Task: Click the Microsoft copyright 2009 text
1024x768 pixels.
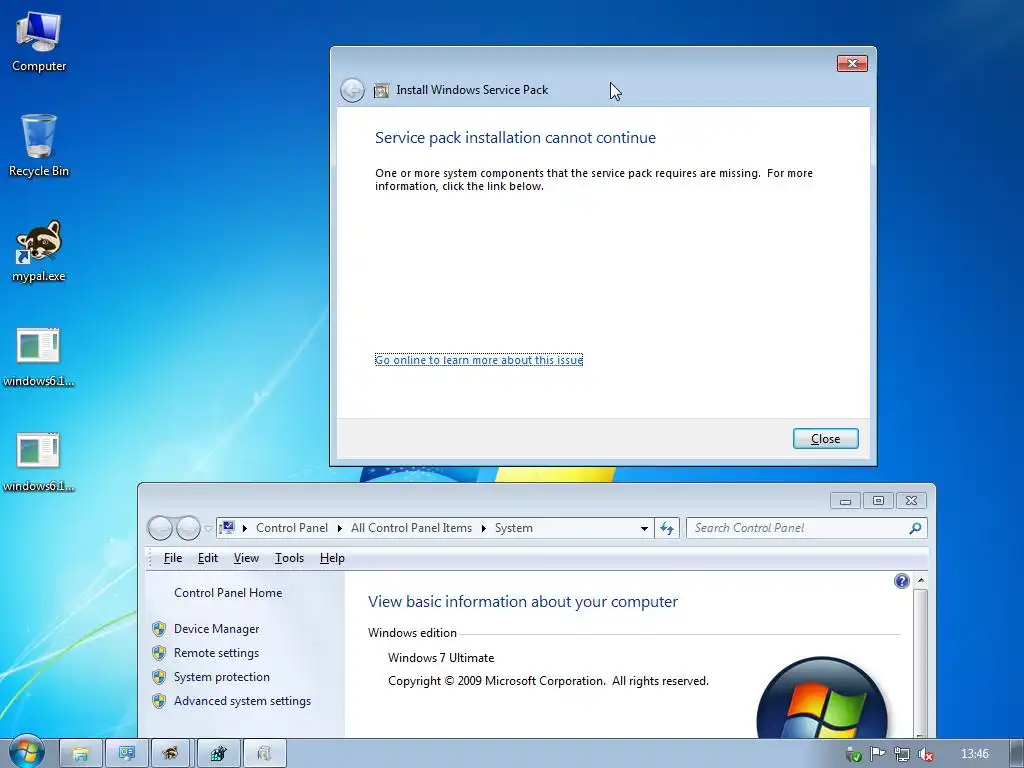Action: click(548, 680)
